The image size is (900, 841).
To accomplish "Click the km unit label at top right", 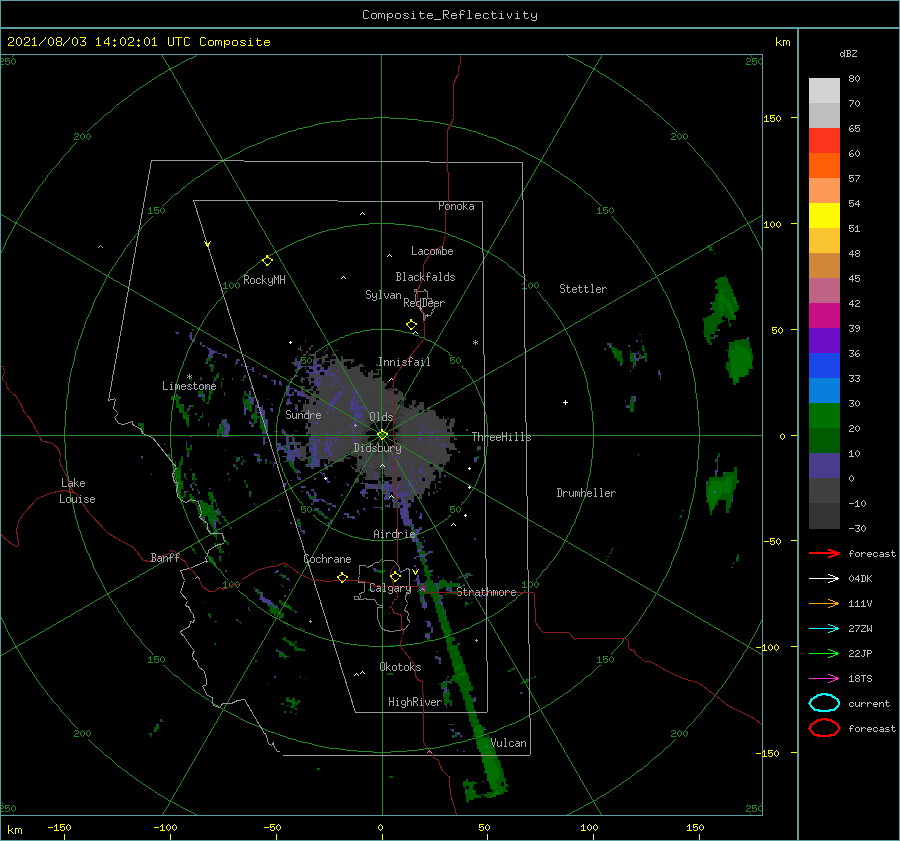I will tap(782, 42).
